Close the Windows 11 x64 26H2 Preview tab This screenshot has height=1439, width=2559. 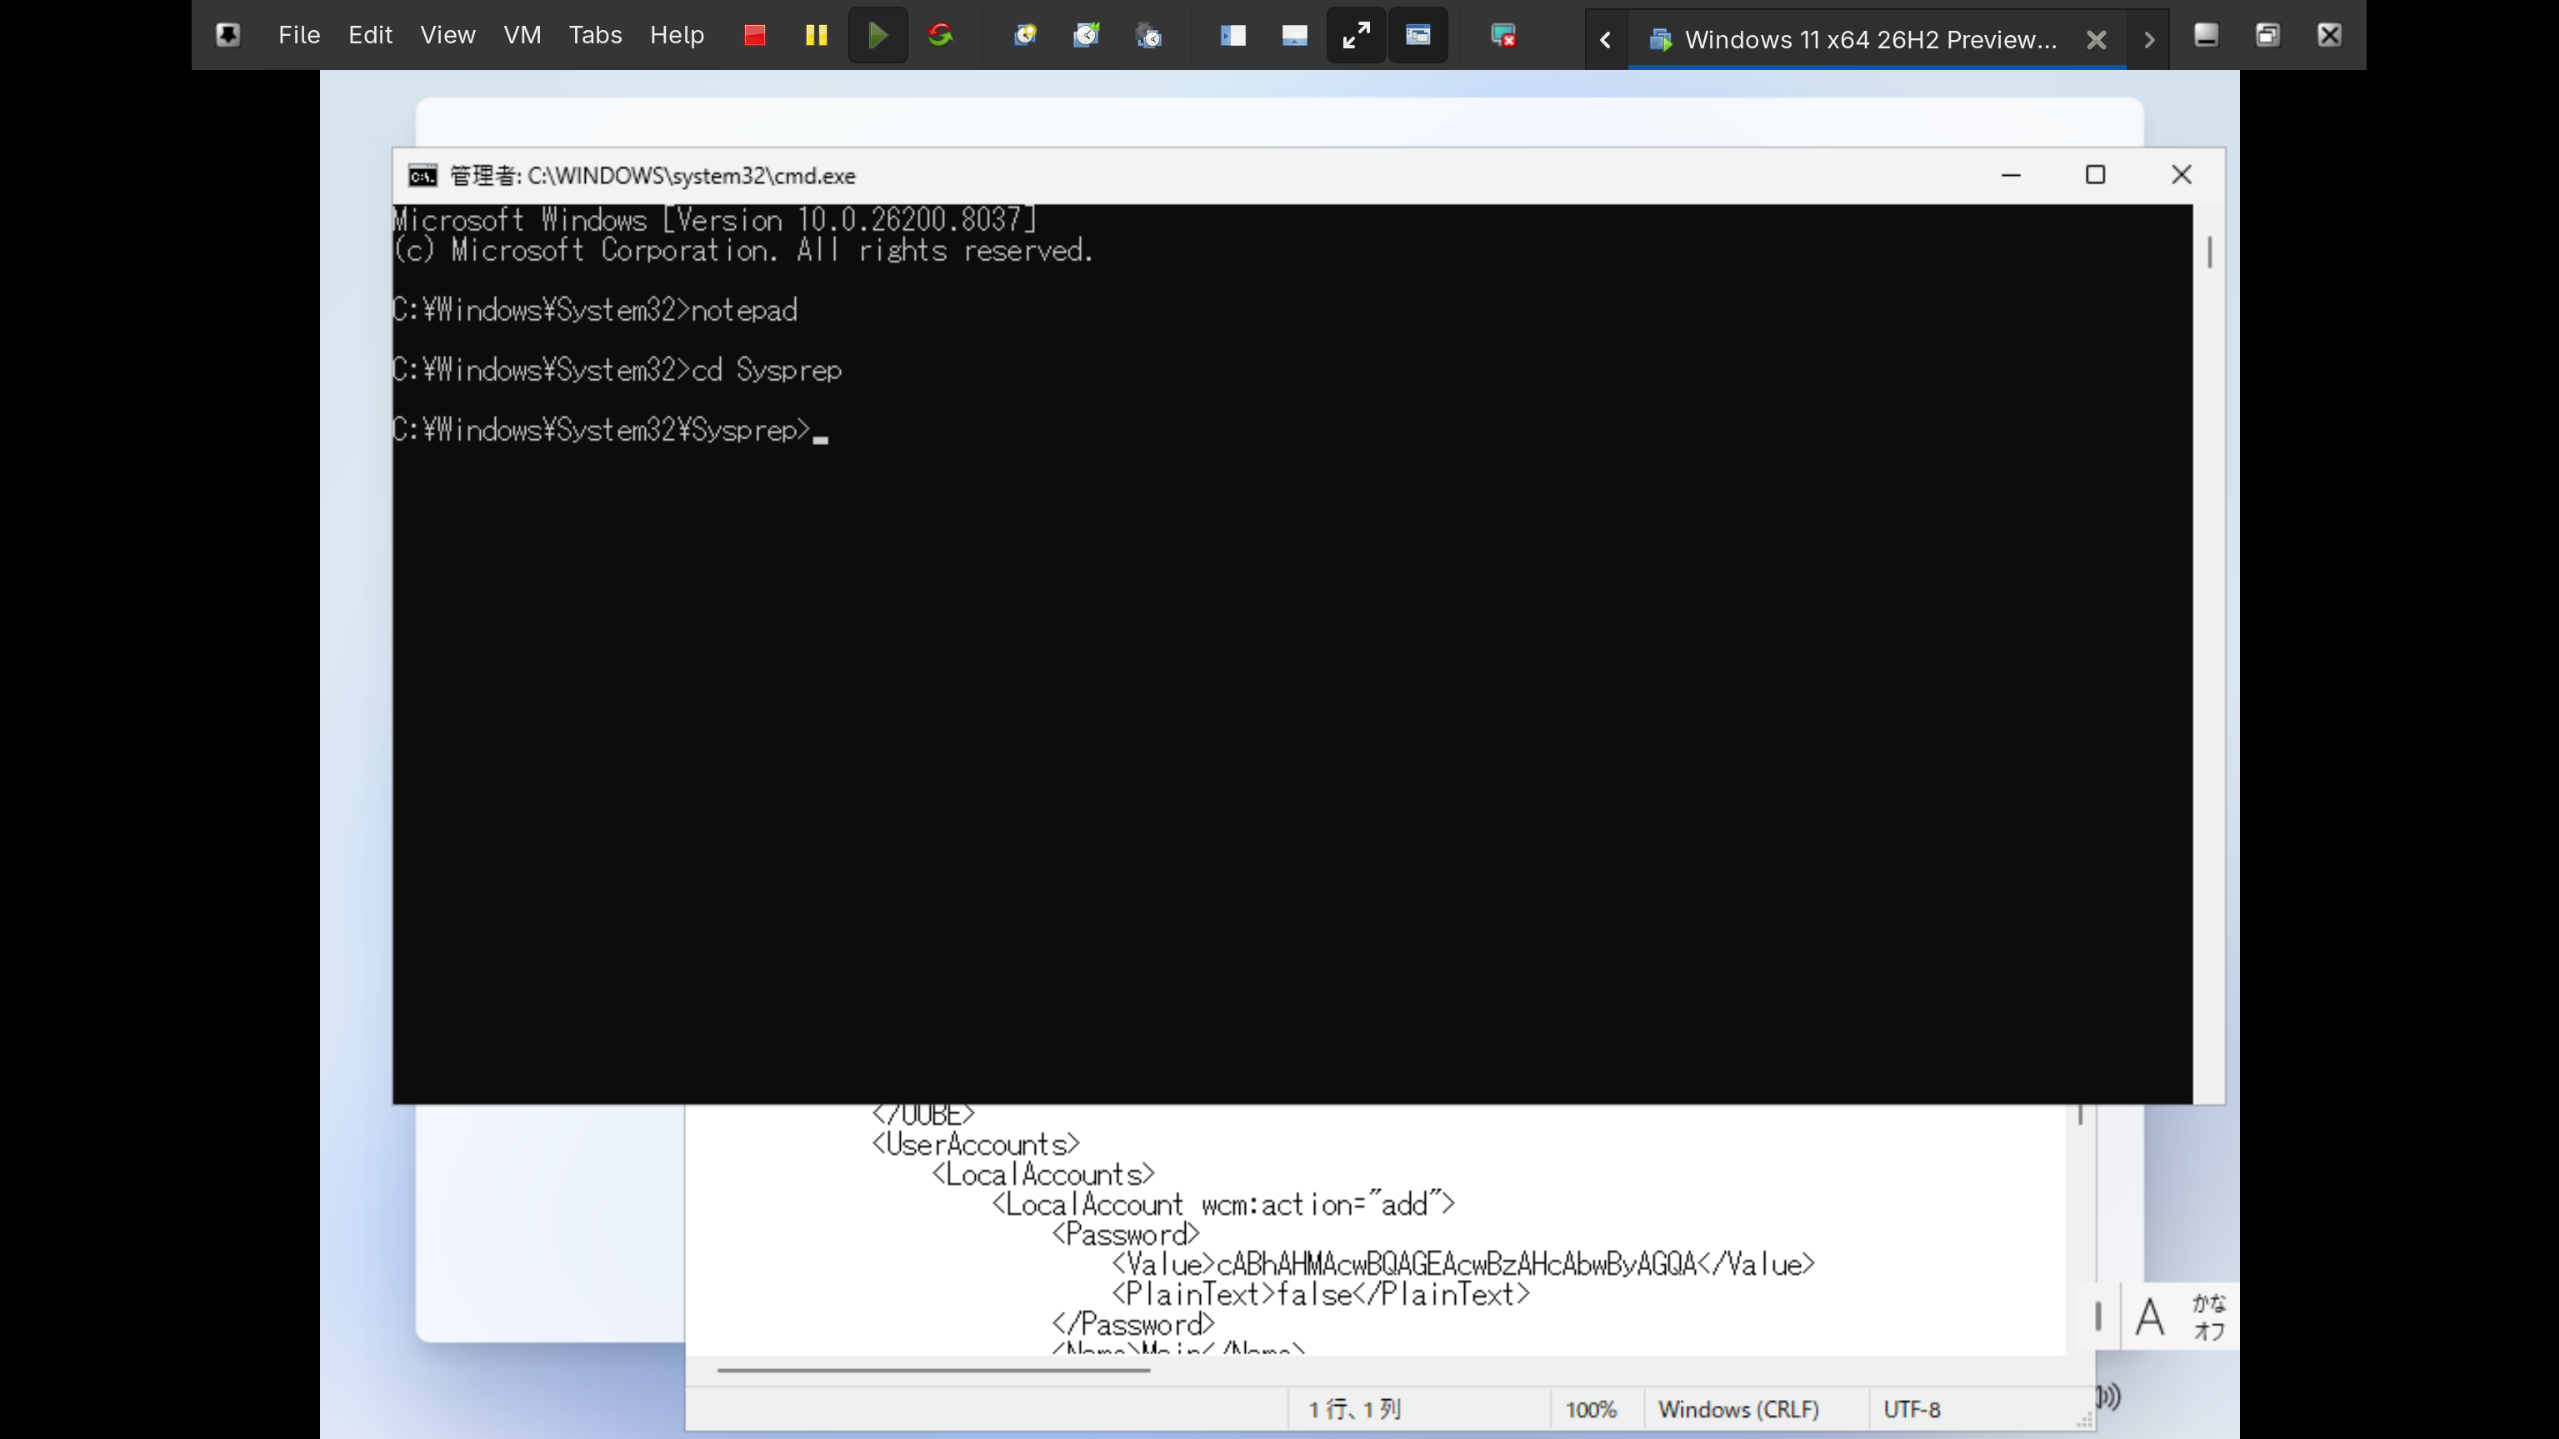click(2097, 40)
